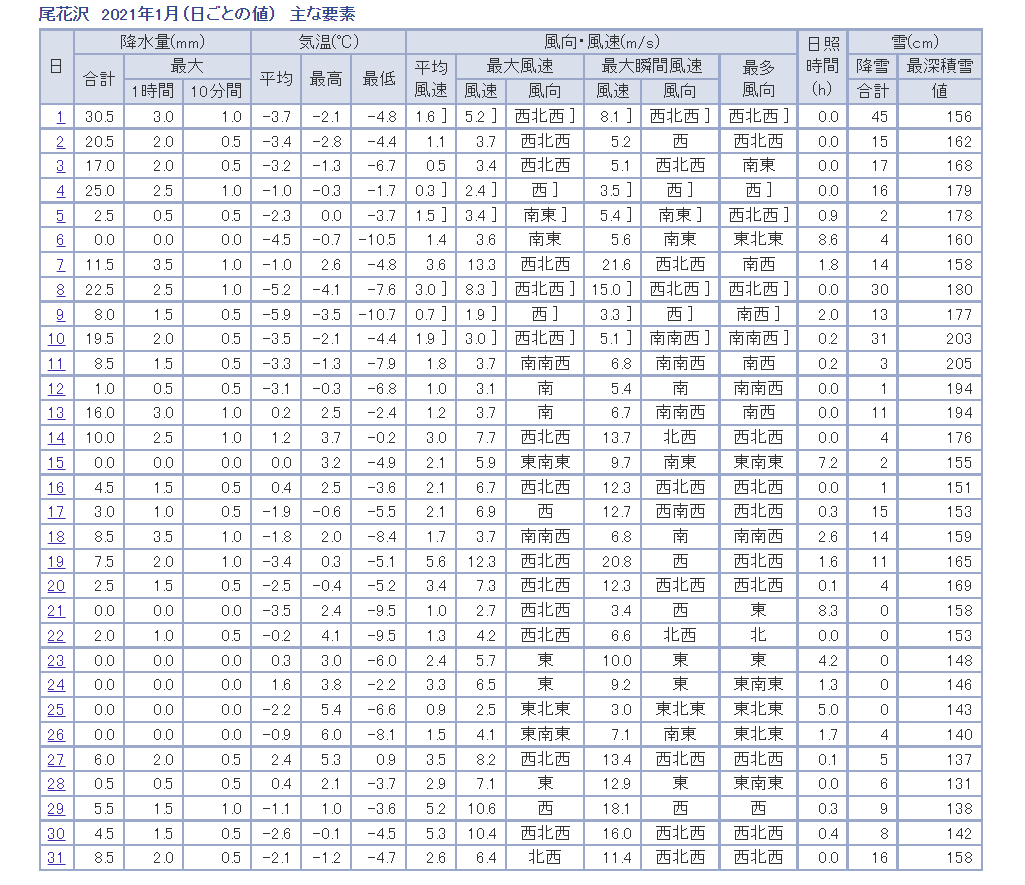Select day 19 max gust speed 20.8
Image resolution: width=1025 pixels, height=885 pixels.
click(x=616, y=561)
